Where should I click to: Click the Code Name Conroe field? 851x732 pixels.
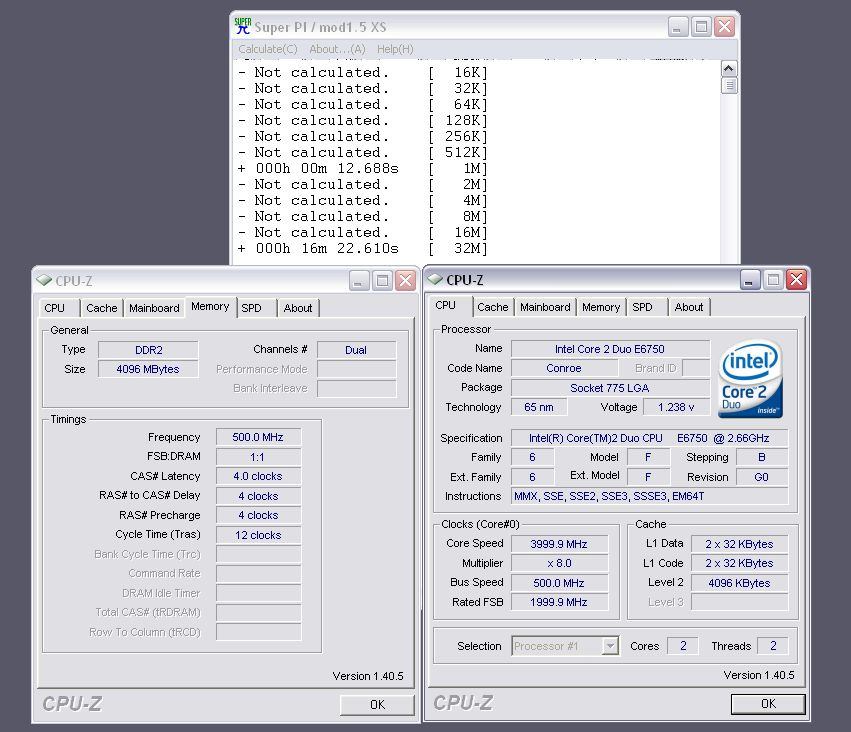point(564,368)
